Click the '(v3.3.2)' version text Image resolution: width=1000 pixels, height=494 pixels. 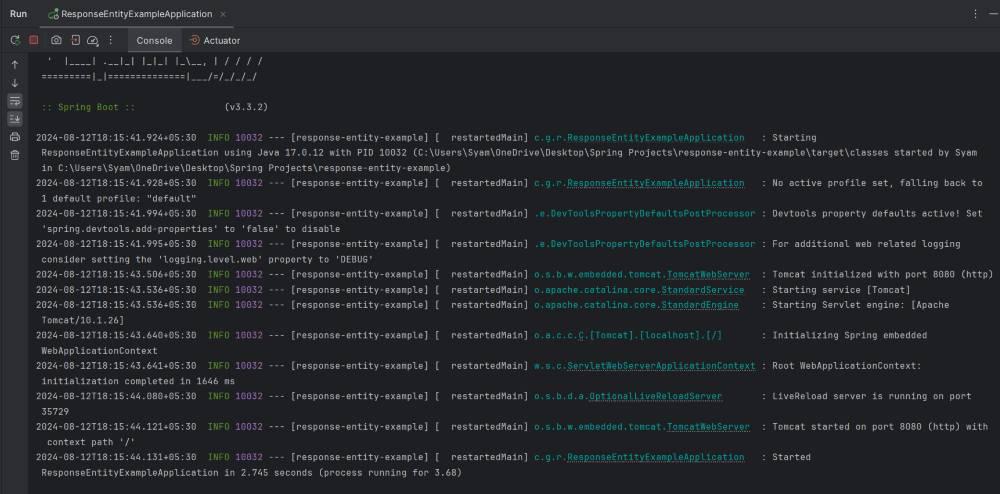[x=246, y=107]
